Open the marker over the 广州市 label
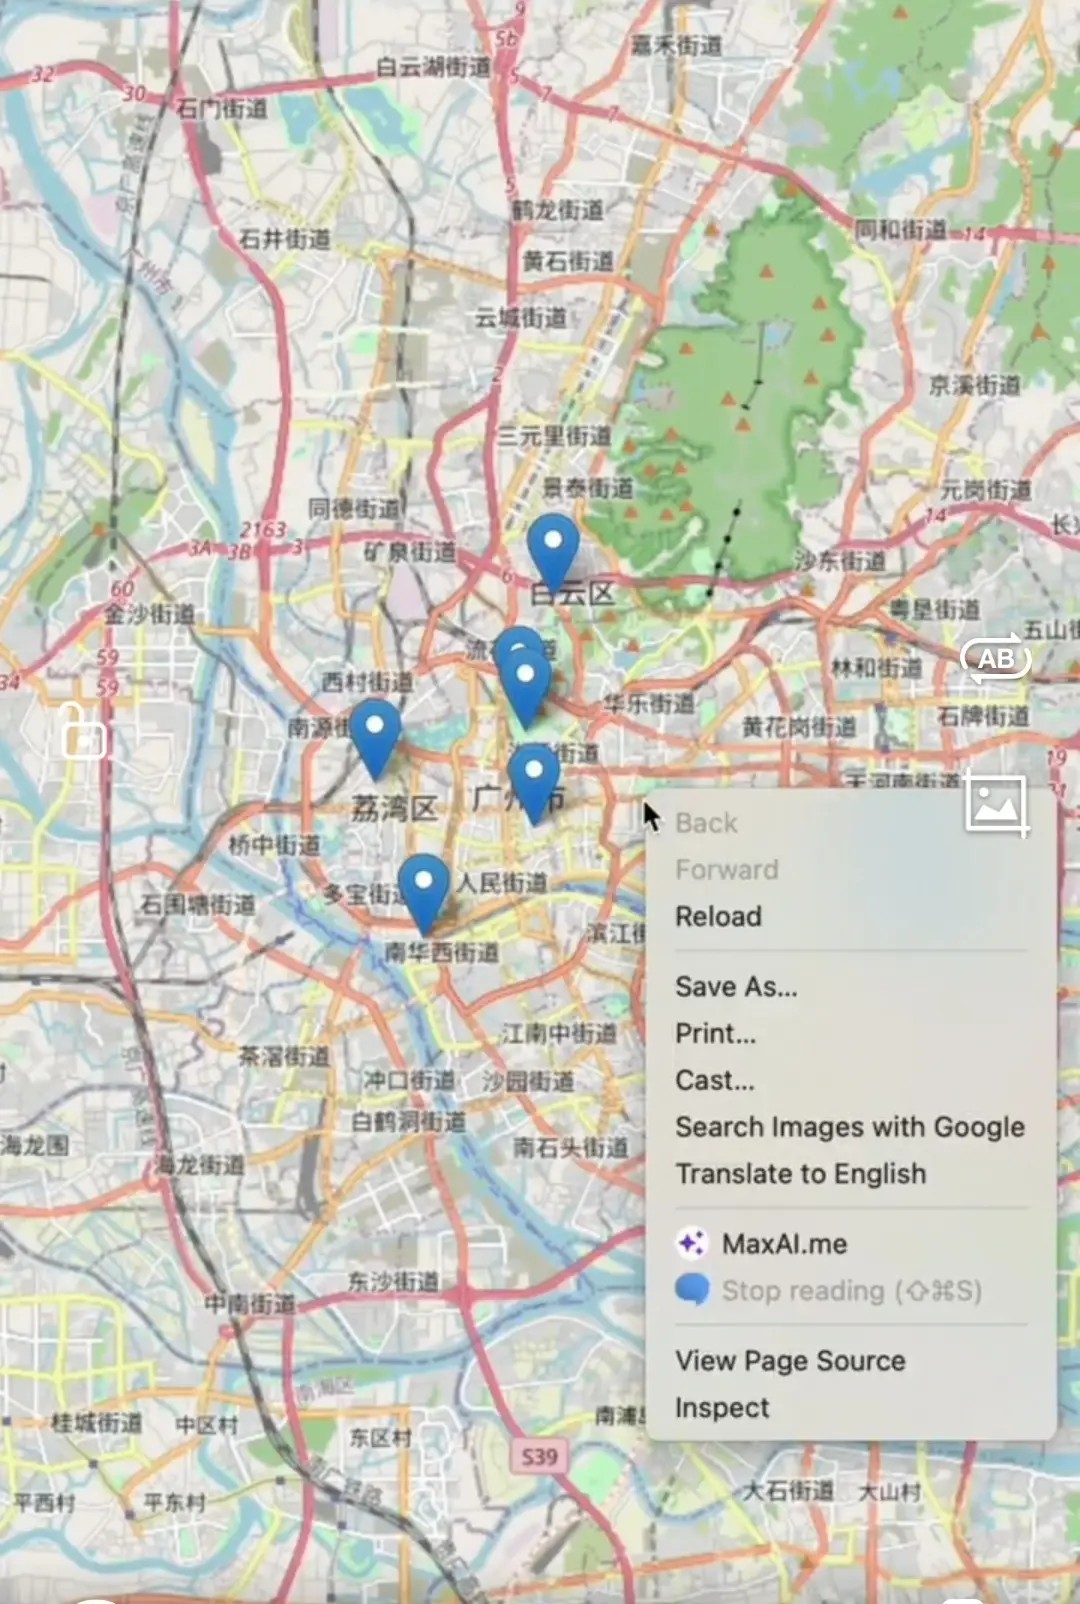This screenshot has width=1080, height=1604. point(534,776)
